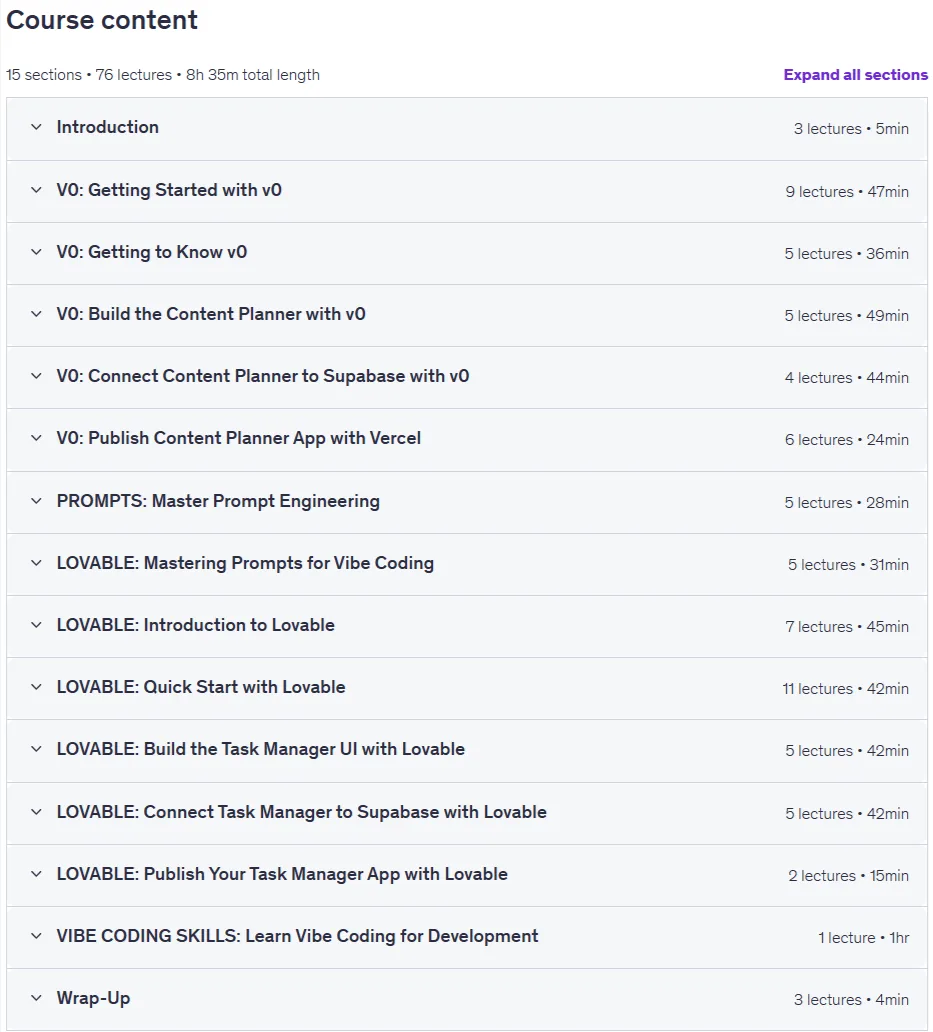
Task: Open title V0: Connect Content Planner to Supabase with v0
Action: [263, 376]
